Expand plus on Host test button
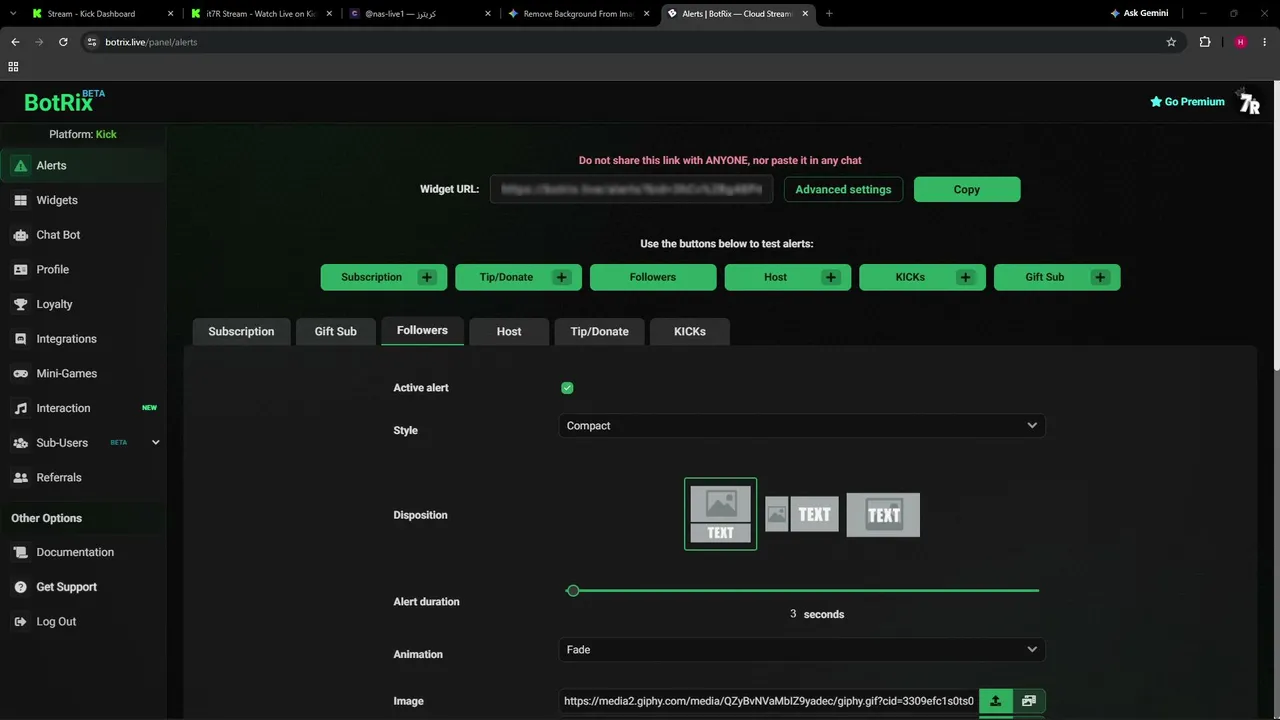1280x720 pixels. click(831, 277)
